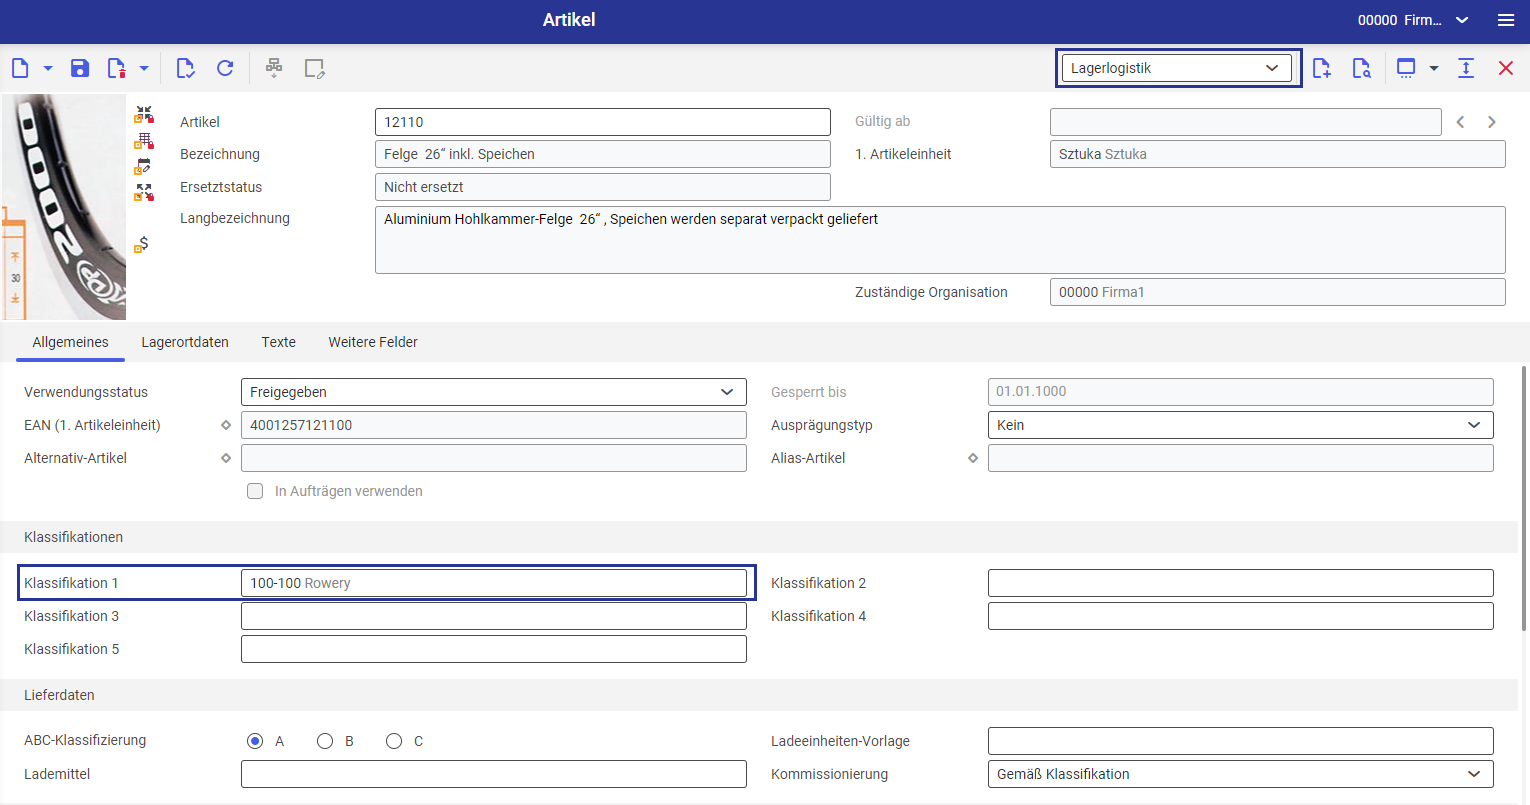Open the Lagerlogistik view dropdown

(x=1177, y=68)
